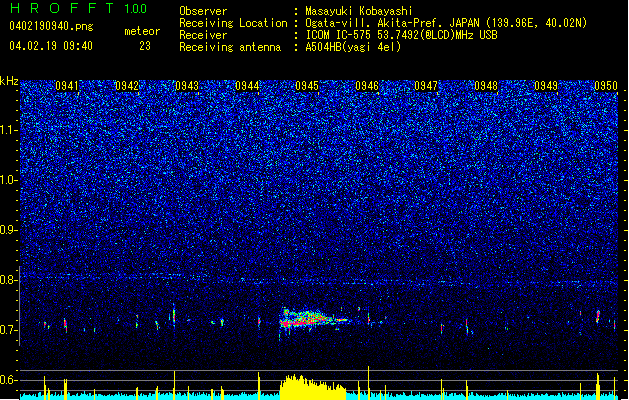Click the 0944 time marker
Image resolution: width=629 pixels, height=400 pixels.
click(247, 86)
